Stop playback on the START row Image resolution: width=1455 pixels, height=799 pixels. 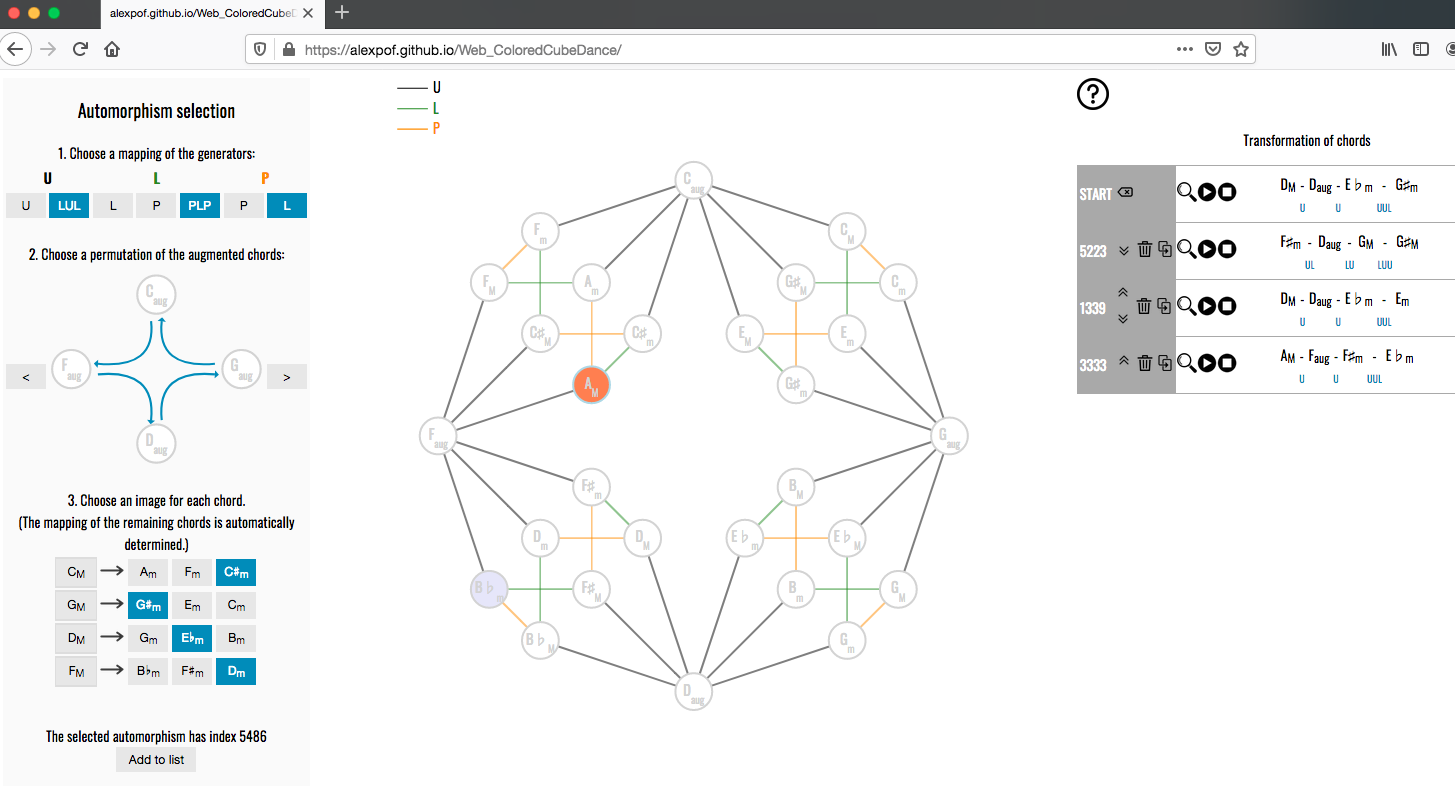[x=1227, y=192]
